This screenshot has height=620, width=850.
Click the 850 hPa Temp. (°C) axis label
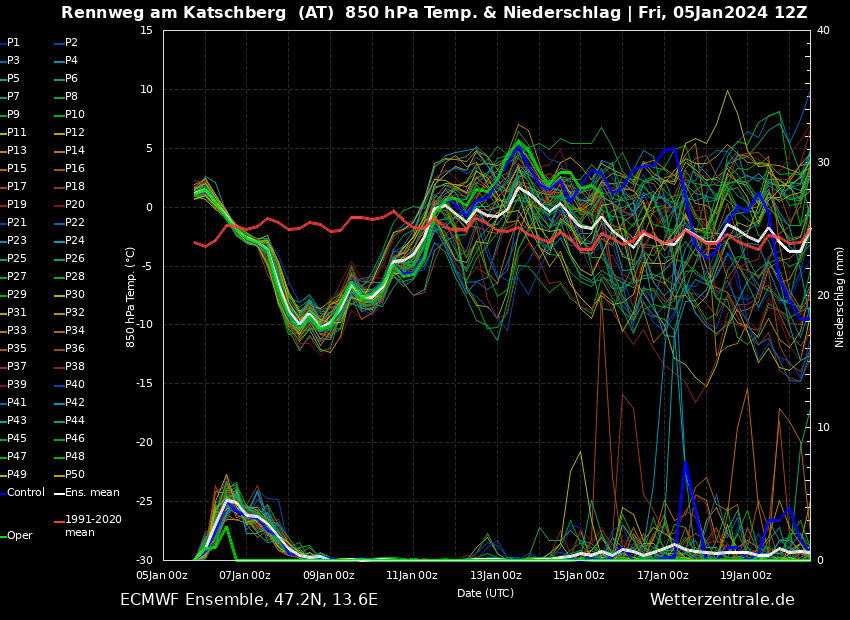coord(131,296)
